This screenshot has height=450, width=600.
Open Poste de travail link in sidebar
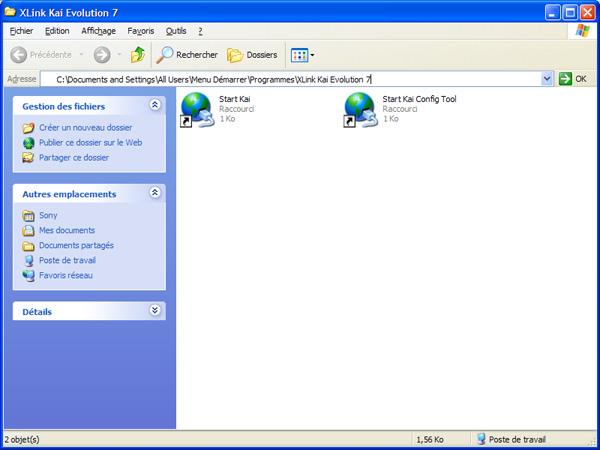coord(67,260)
